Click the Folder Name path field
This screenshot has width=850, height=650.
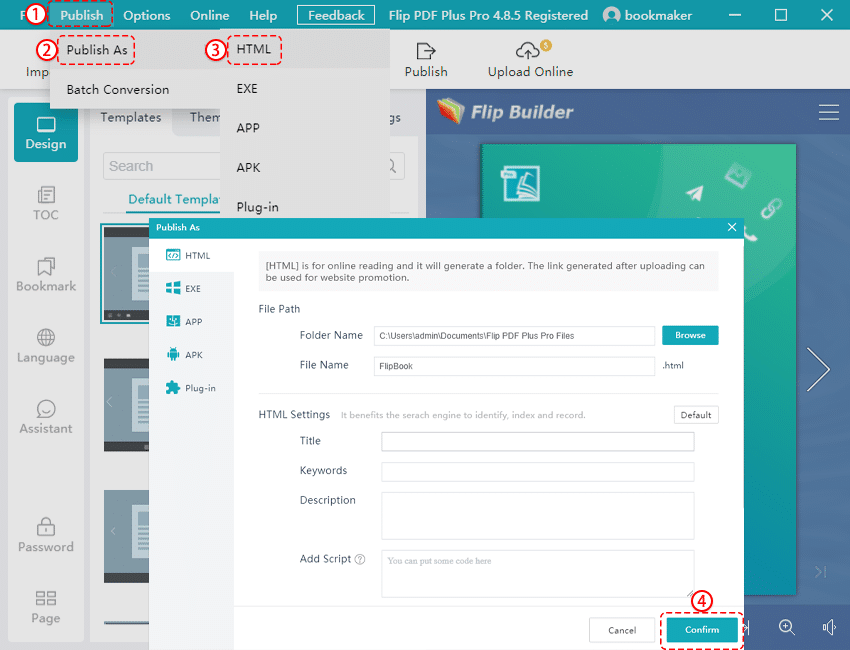click(514, 336)
